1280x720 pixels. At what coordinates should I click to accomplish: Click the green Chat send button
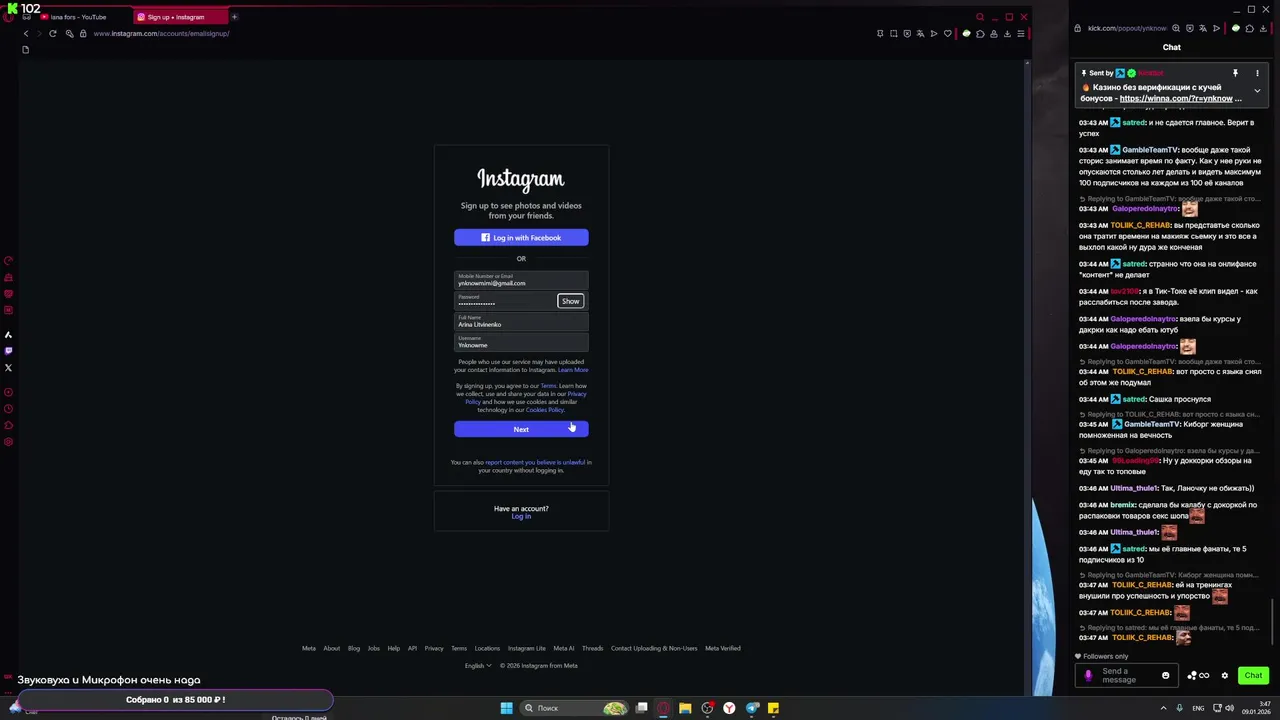[1253, 675]
